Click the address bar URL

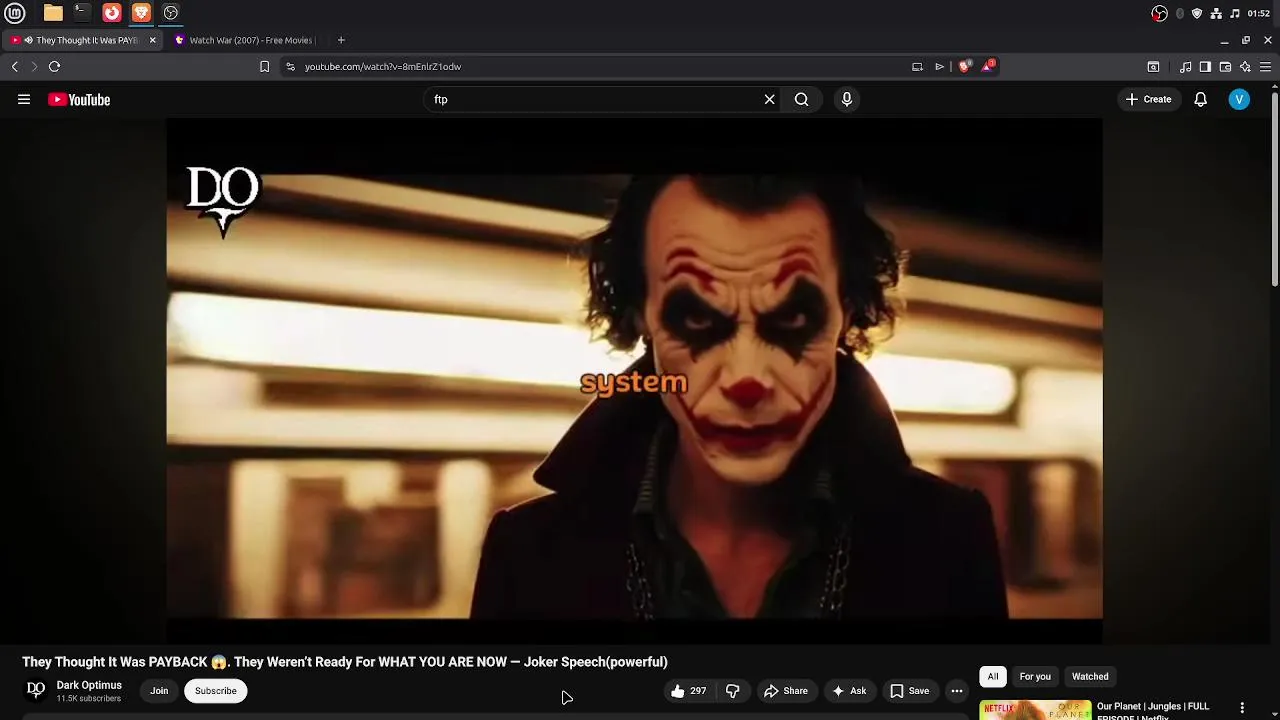pyautogui.click(x=382, y=66)
